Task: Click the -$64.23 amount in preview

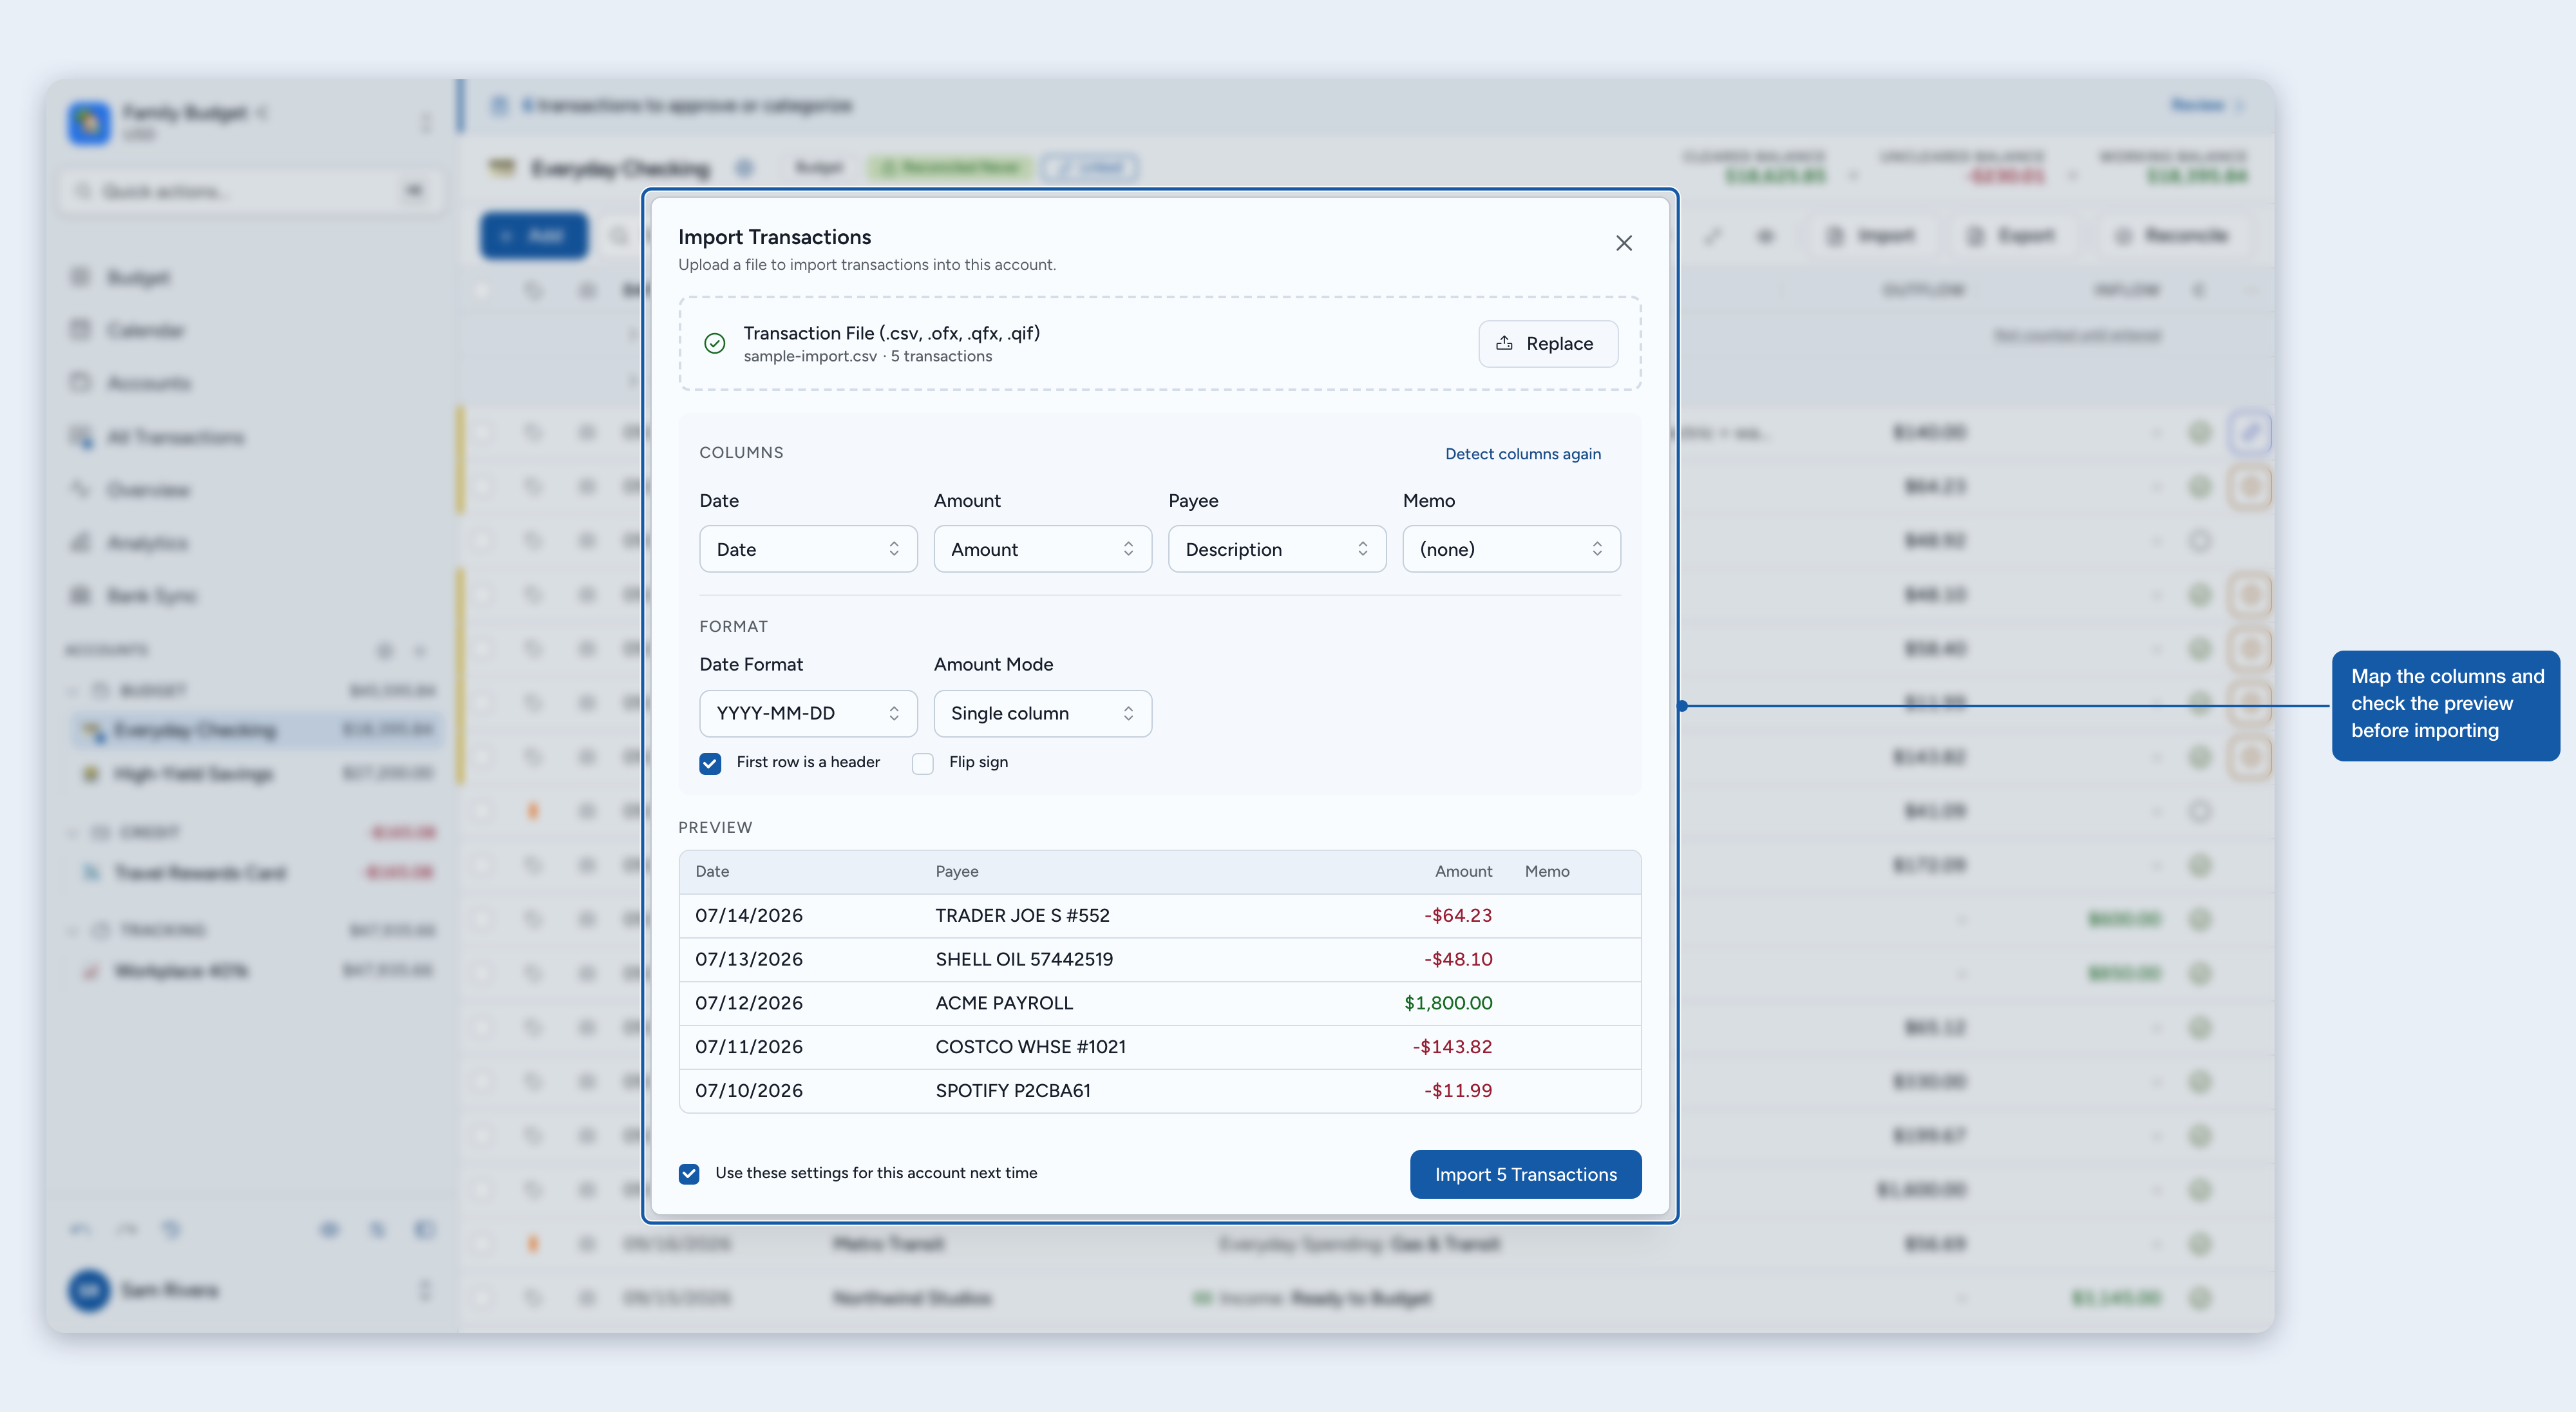Action: pyautogui.click(x=1458, y=915)
